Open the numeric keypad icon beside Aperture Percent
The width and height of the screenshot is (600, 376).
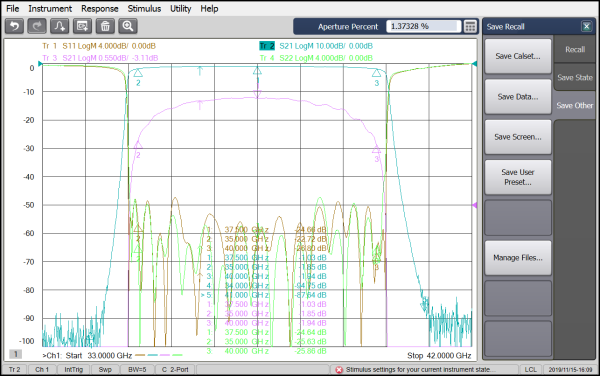[470, 26]
